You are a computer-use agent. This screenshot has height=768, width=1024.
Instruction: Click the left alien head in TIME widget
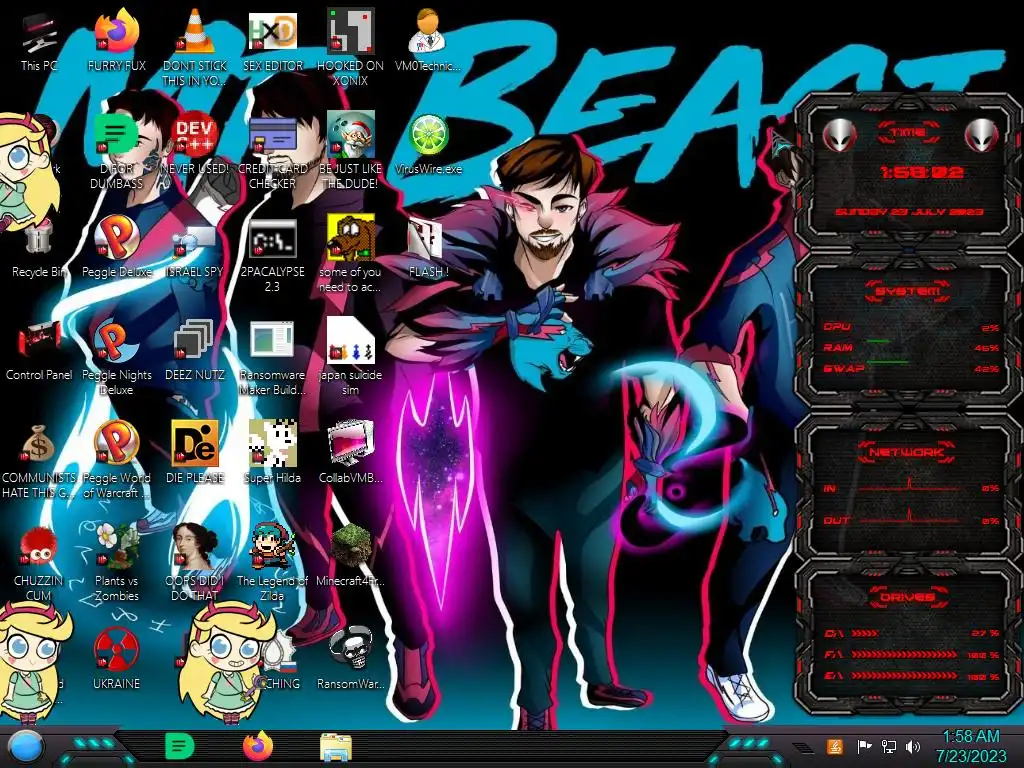839,135
